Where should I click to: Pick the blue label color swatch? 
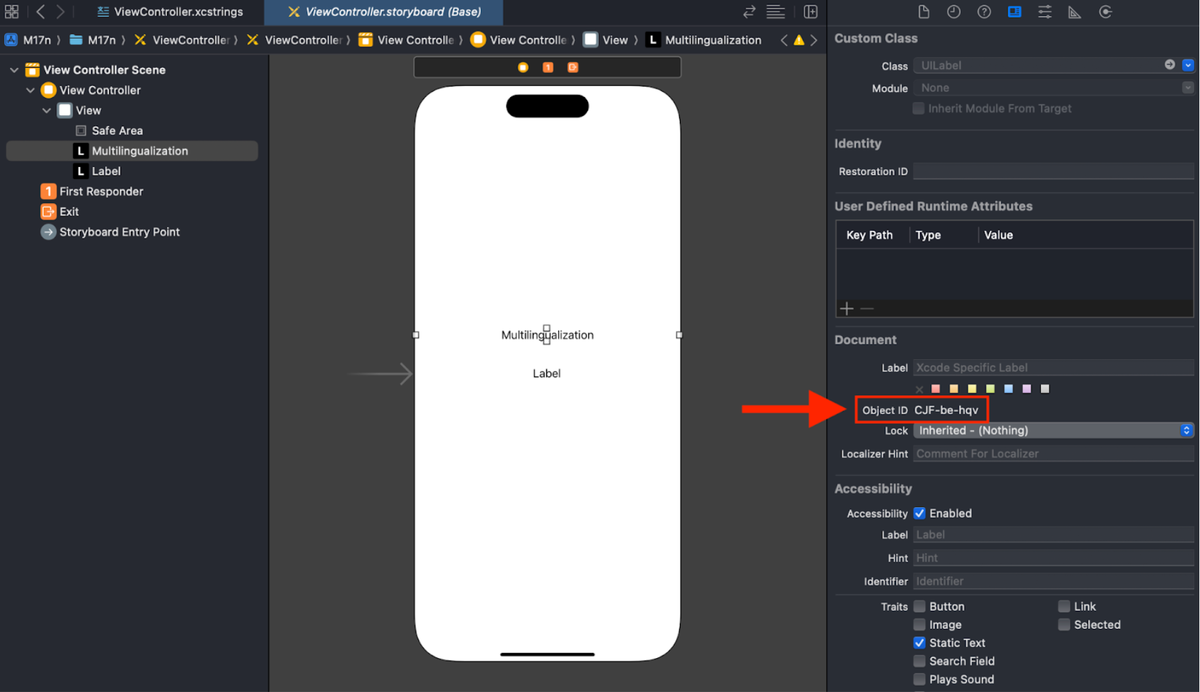coord(1008,389)
